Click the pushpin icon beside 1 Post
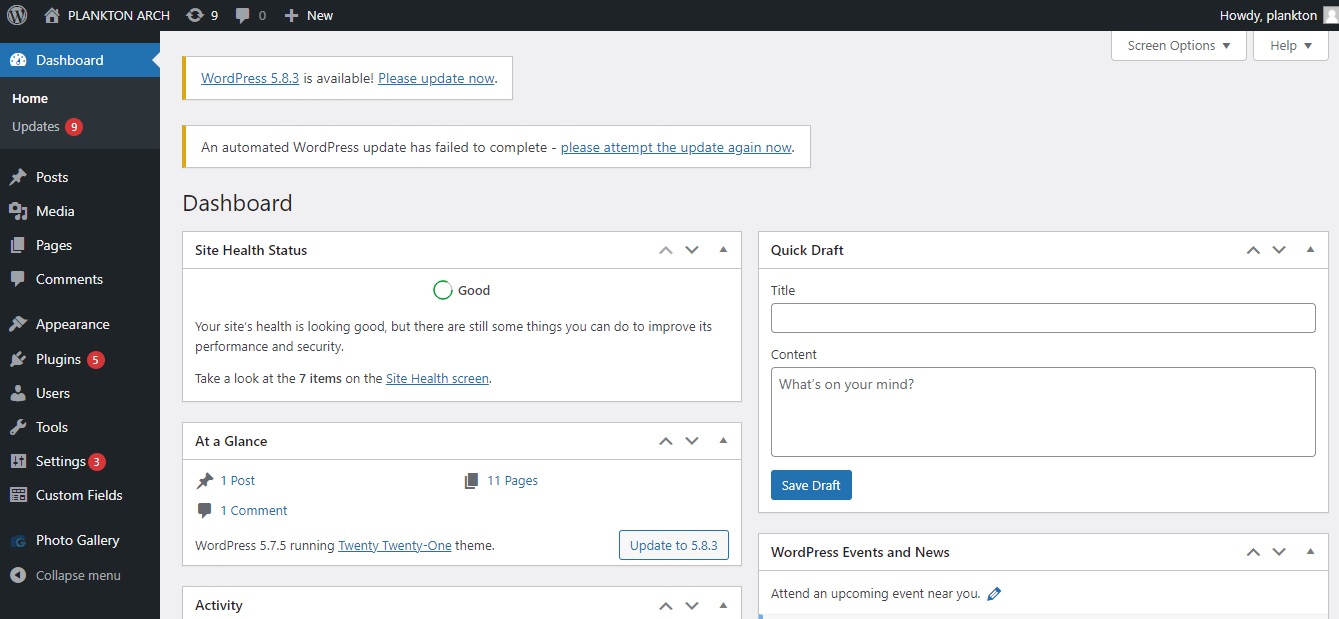Screen dimensions: 1339x619 pos(205,480)
